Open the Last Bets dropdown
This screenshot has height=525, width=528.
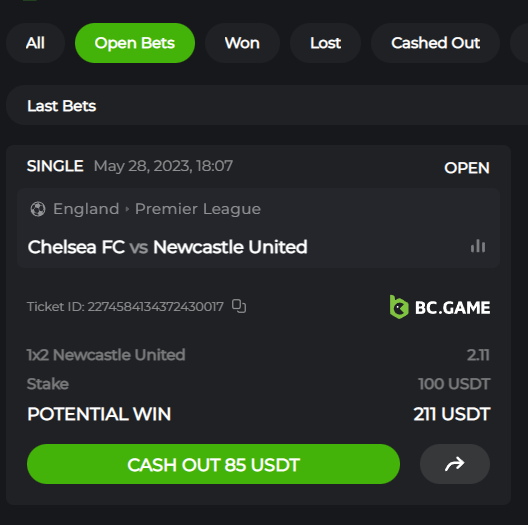267,105
